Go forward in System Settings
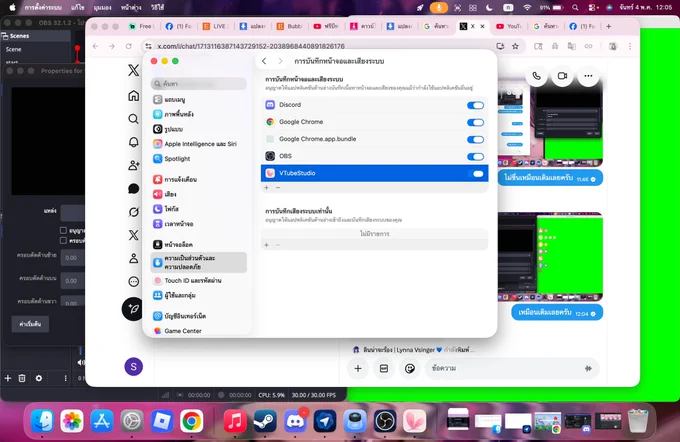 (x=280, y=61)
